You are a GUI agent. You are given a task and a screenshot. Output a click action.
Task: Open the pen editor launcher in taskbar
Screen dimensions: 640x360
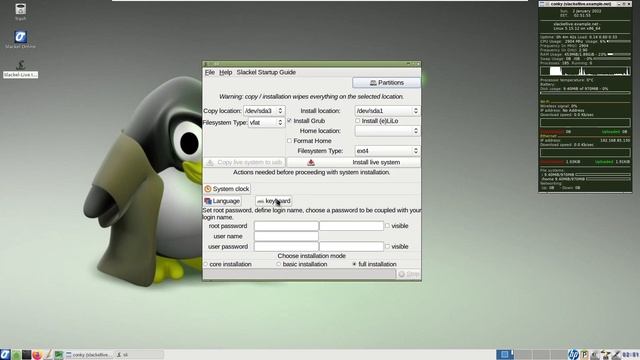click(48, 355)
